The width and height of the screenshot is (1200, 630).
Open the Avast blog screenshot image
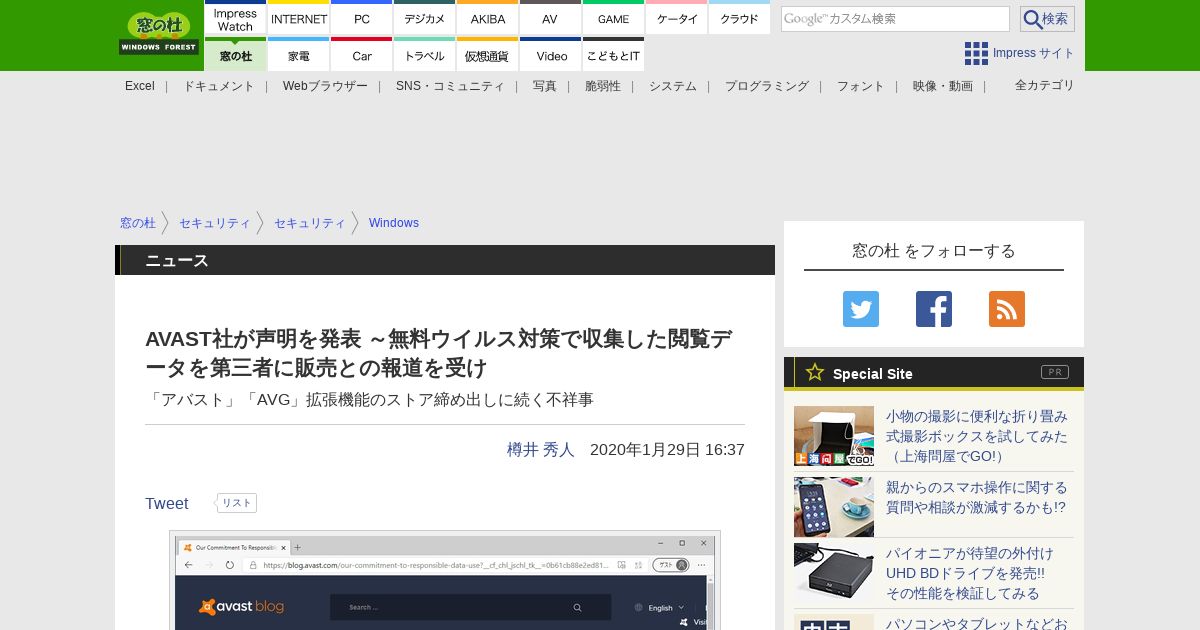pyautogui.click(x=445, y=580)
